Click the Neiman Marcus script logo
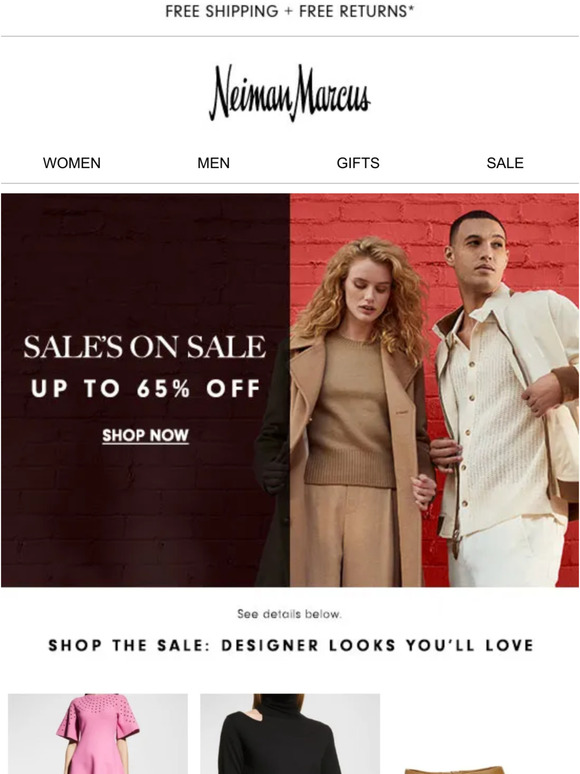The image size is (580, 774). pos(289,93)
